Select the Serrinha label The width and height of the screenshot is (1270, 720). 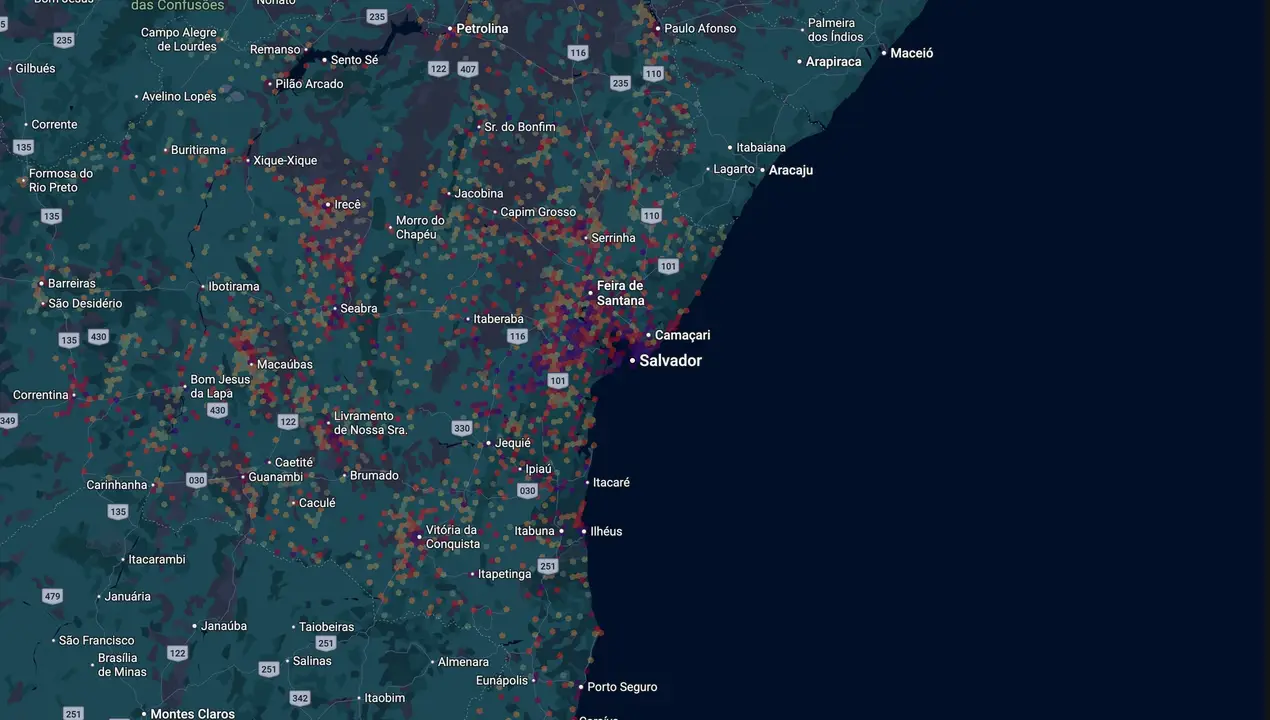point(613,238)
